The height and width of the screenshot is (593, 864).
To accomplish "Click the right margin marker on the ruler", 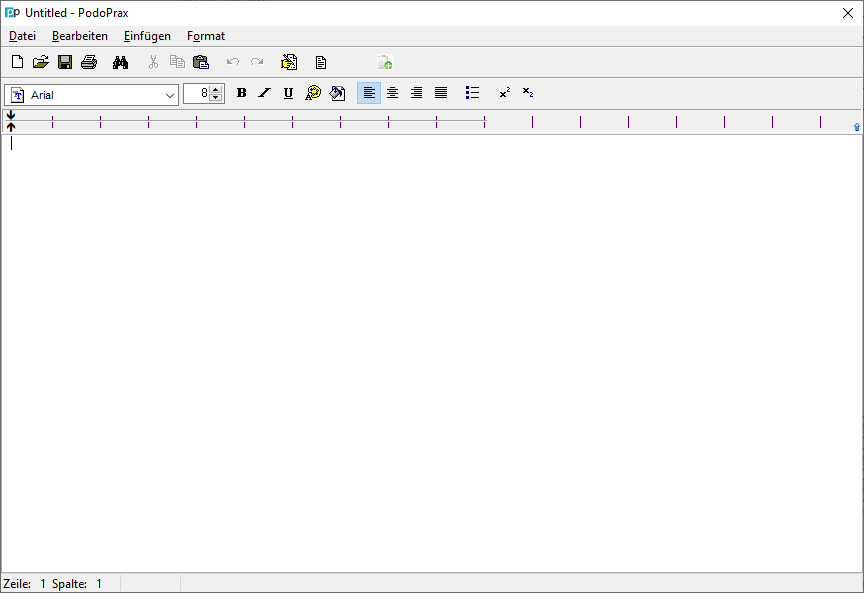I will [857, 127].
